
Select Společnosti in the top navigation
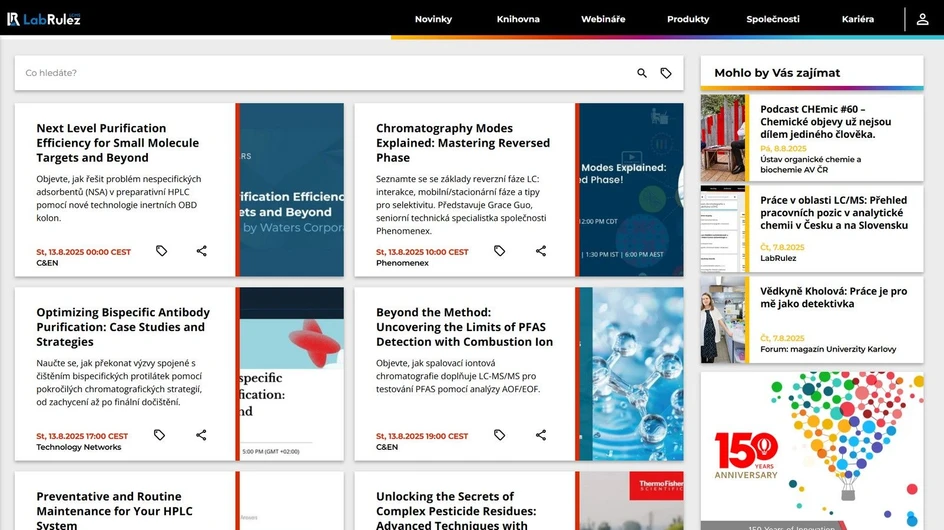pos(772,19)
